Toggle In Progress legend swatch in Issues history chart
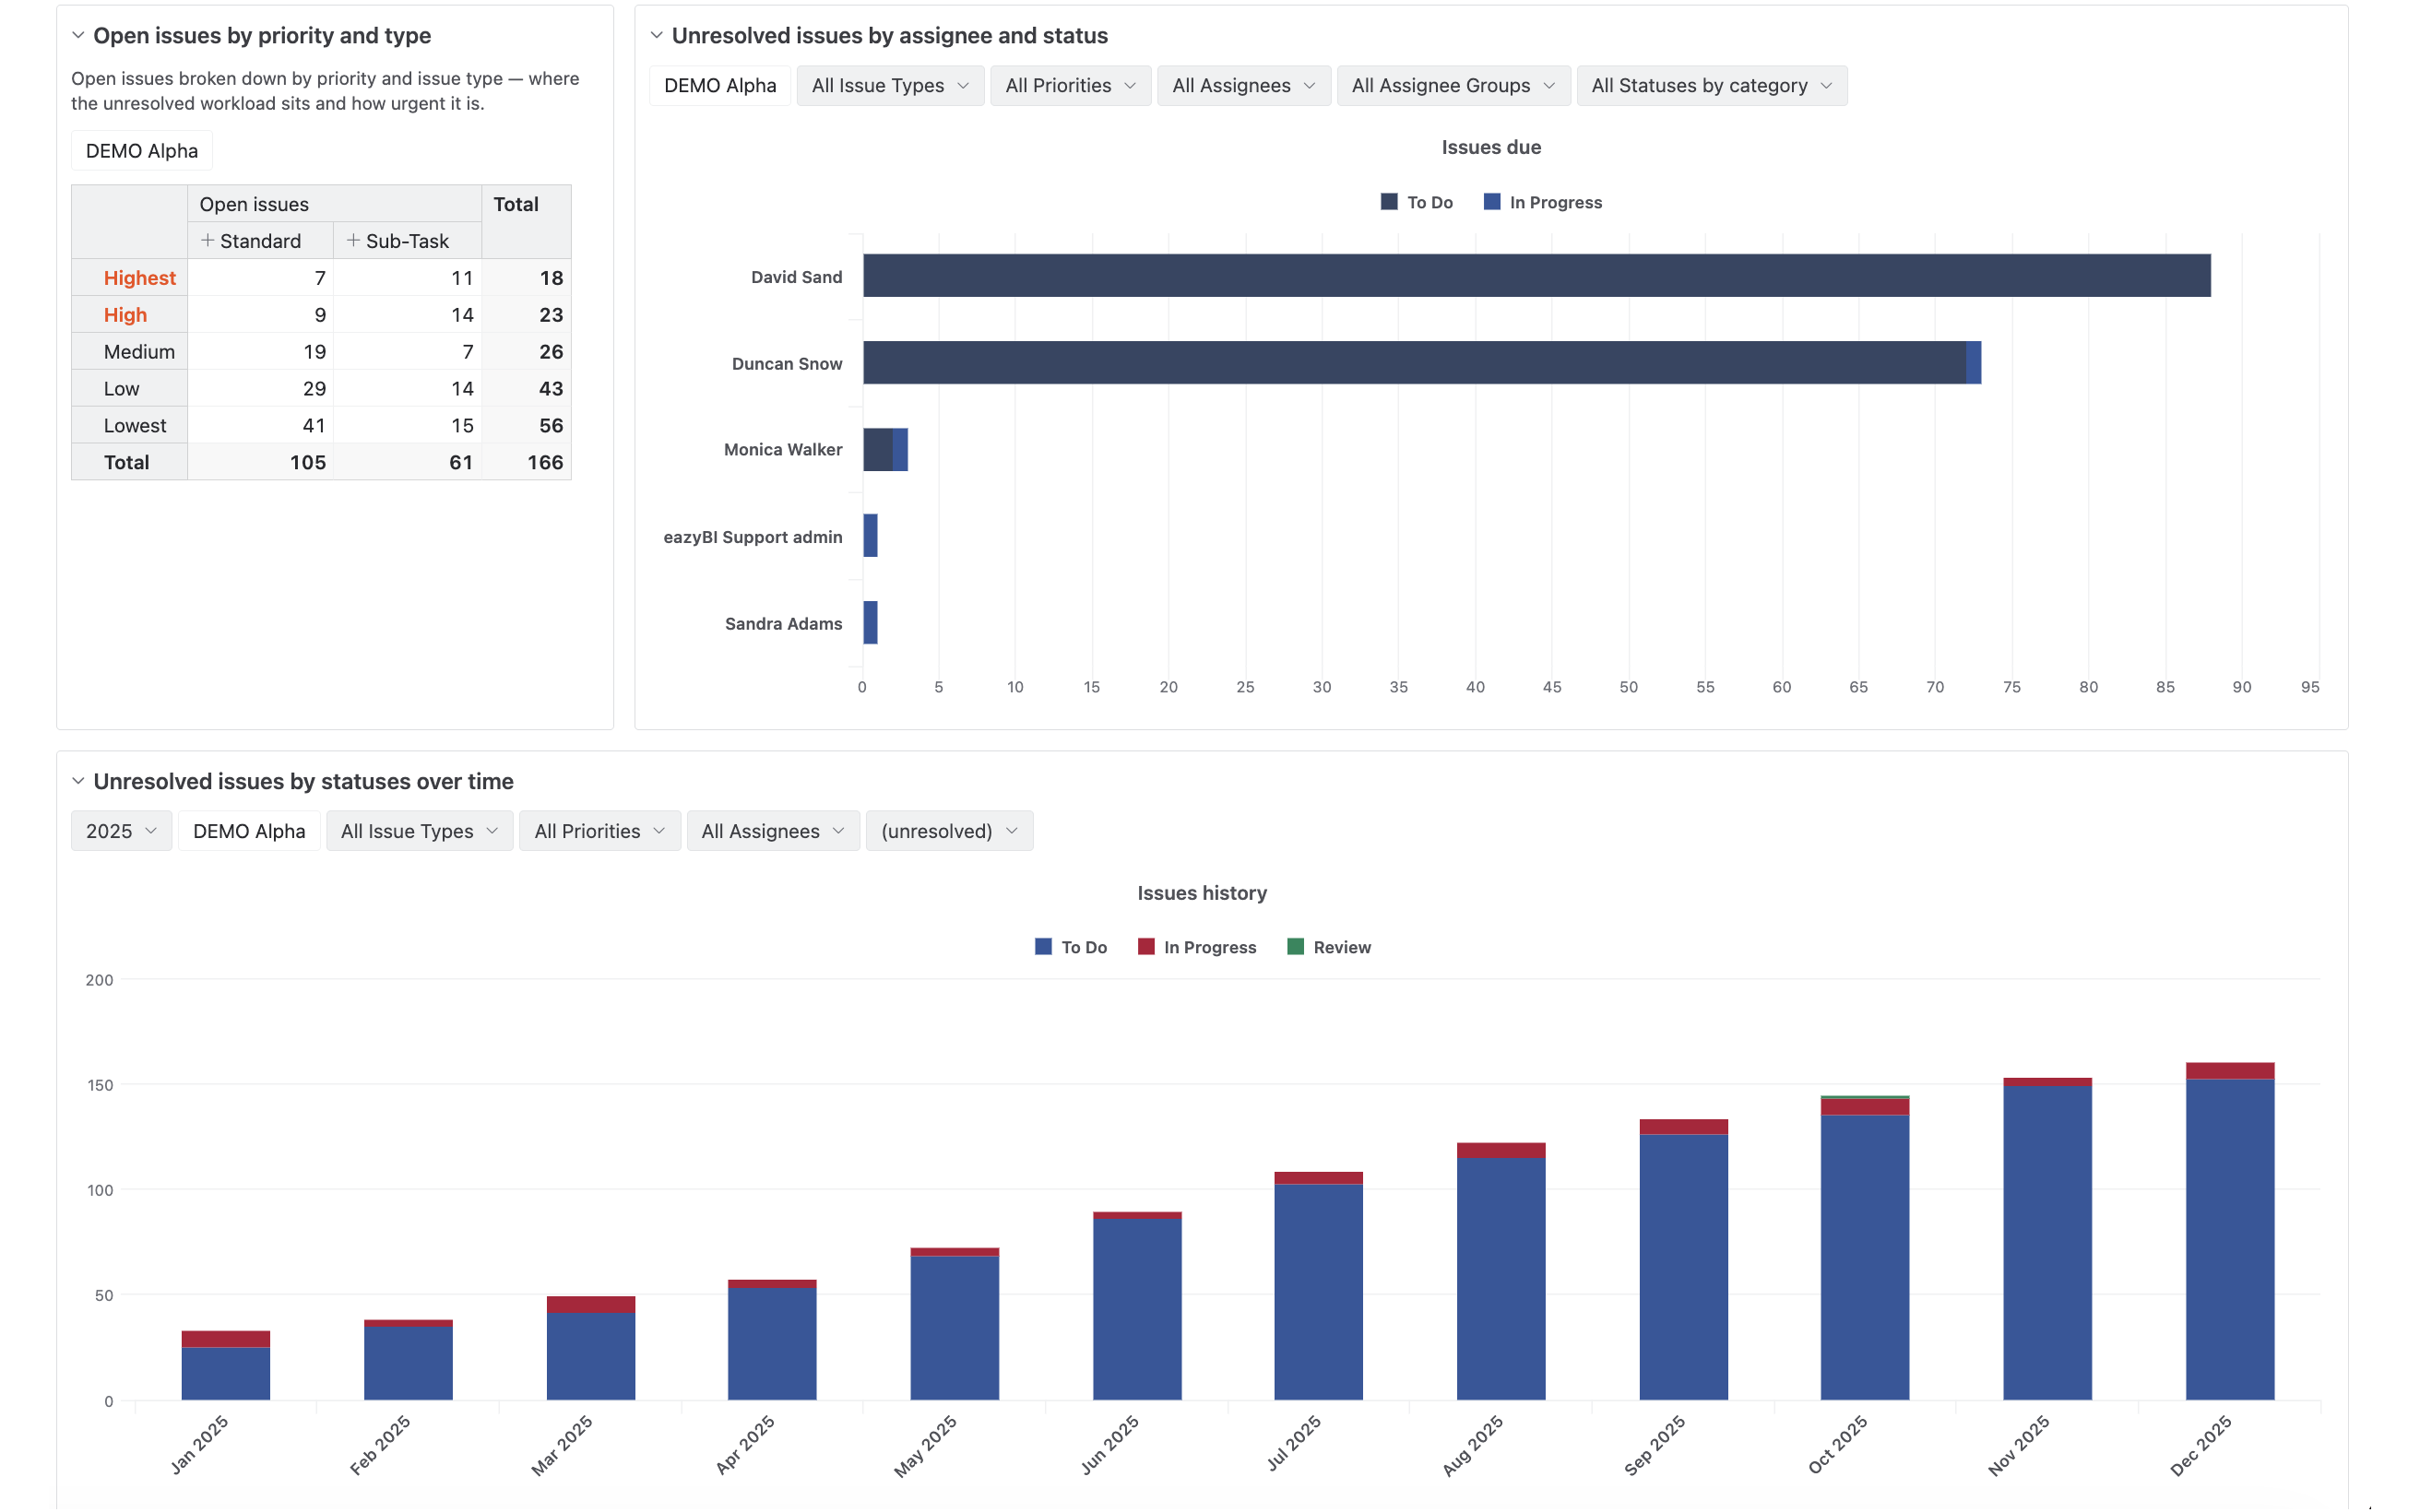 (1146, 947)
